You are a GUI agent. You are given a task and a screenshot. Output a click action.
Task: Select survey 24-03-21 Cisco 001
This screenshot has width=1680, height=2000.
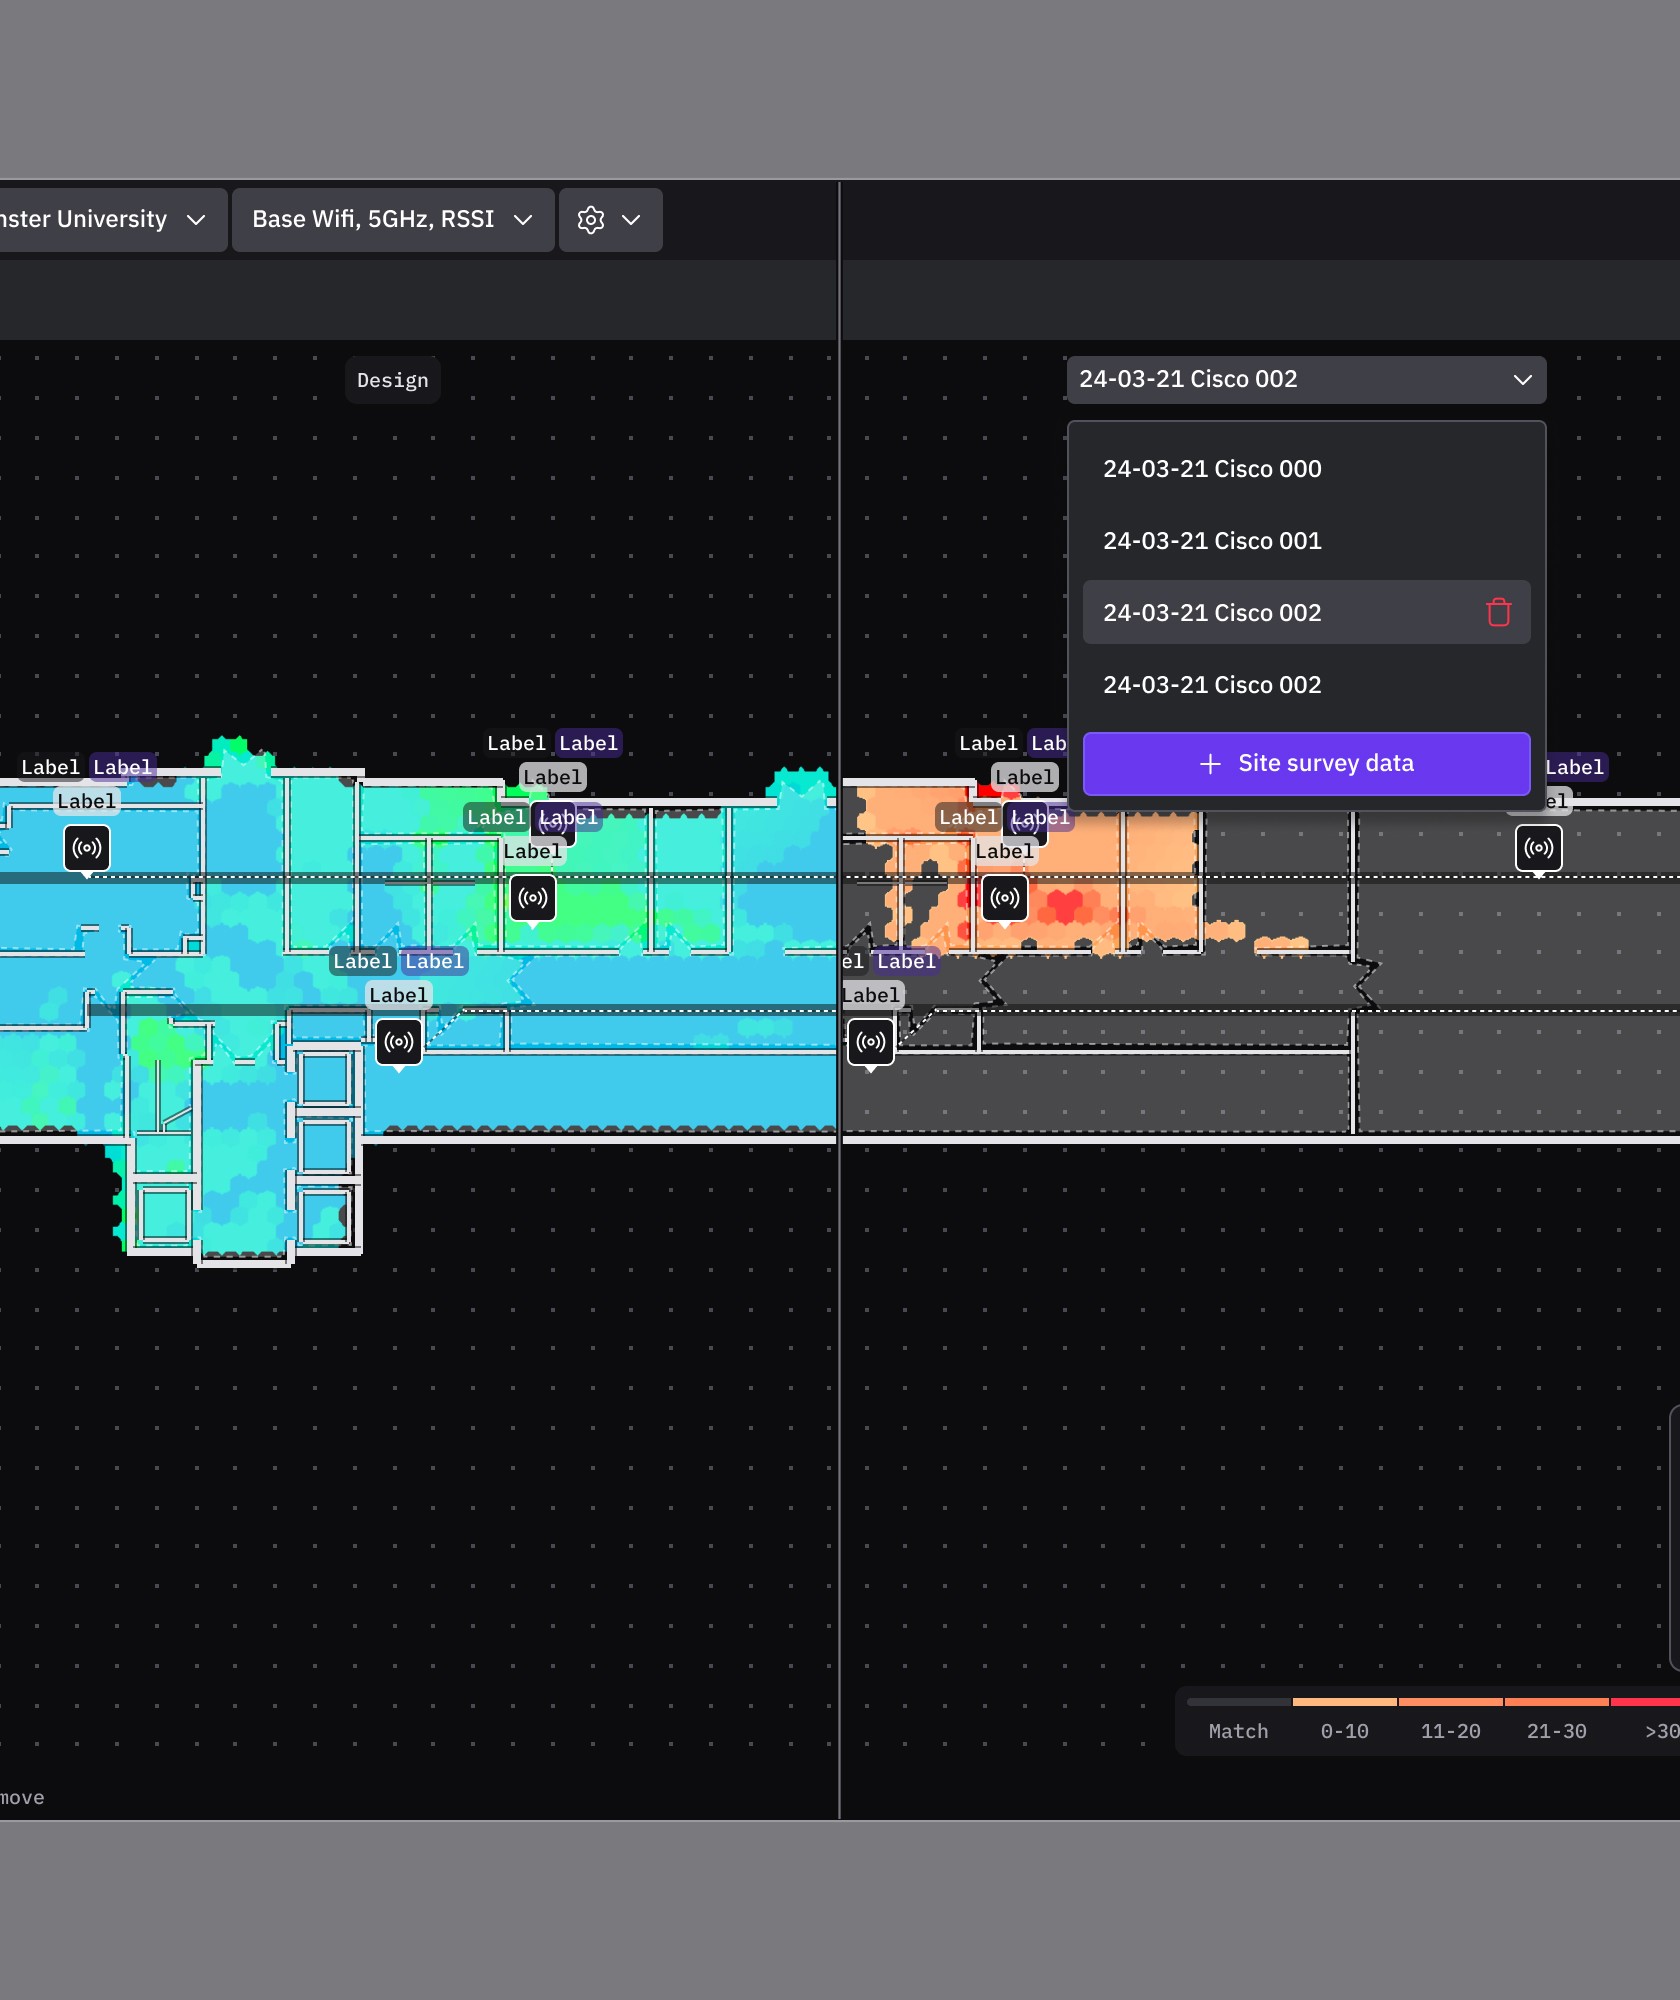[1306, 541]
